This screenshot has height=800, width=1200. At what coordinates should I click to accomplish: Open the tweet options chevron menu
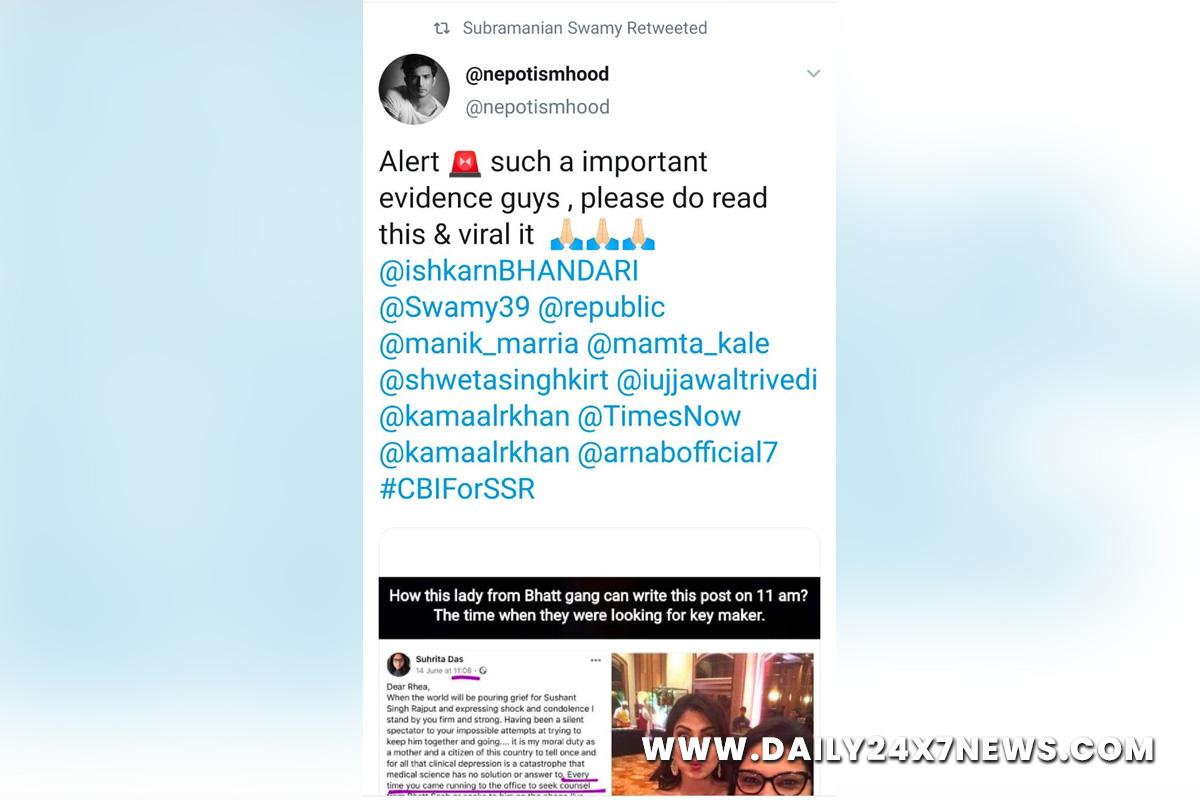pos(813,74)
